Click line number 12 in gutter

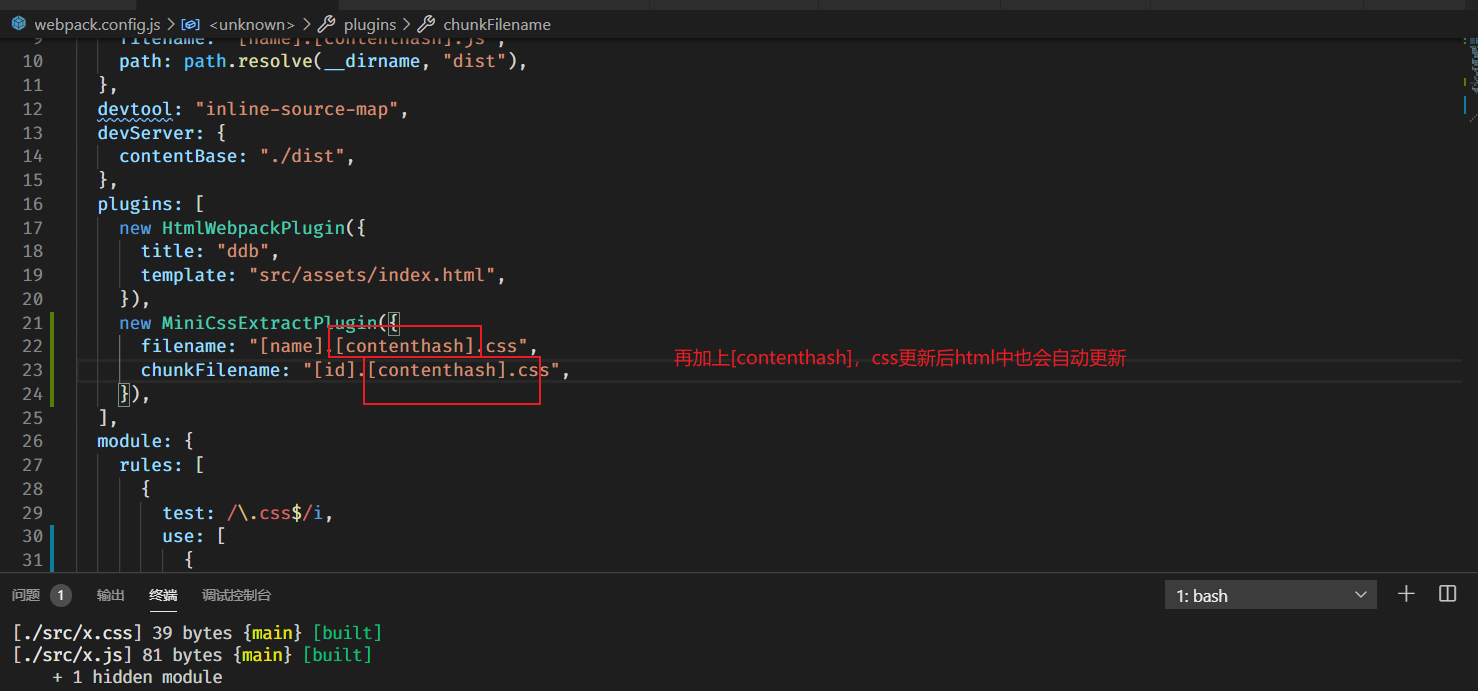(33, 108)
